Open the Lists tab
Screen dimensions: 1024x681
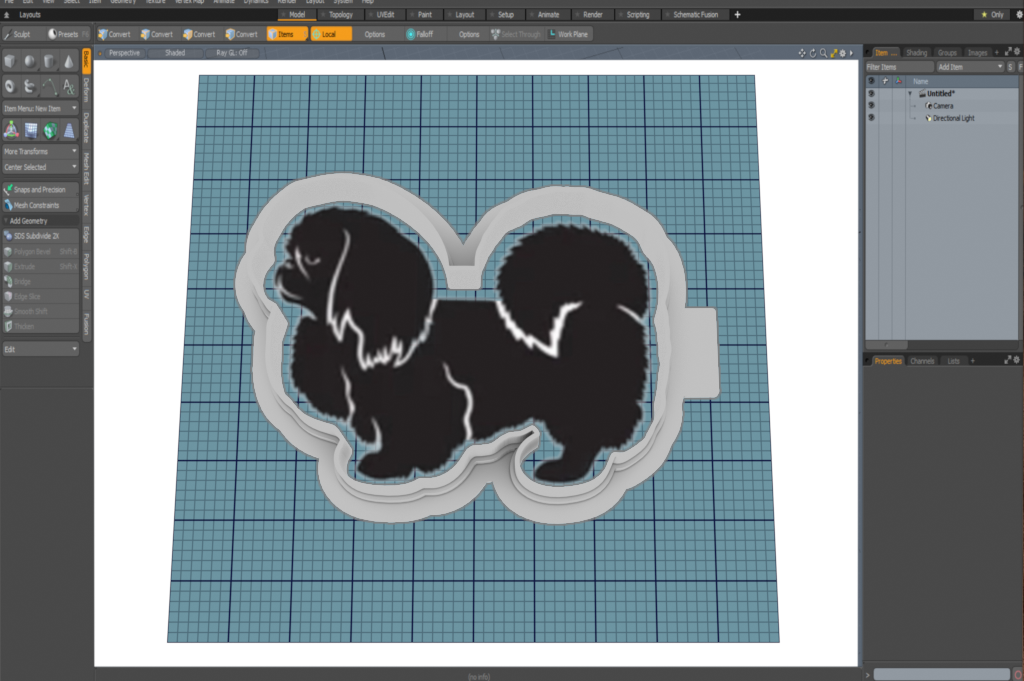pyautogui.click(x=953, y=360)
